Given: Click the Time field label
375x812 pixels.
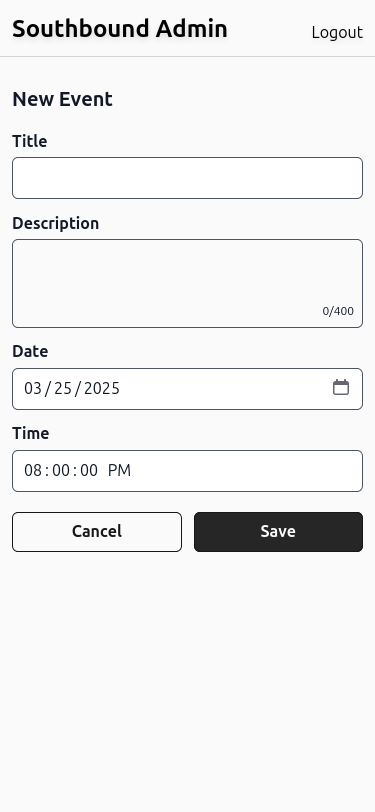Looking at the screenshot, I should (31, 433).
